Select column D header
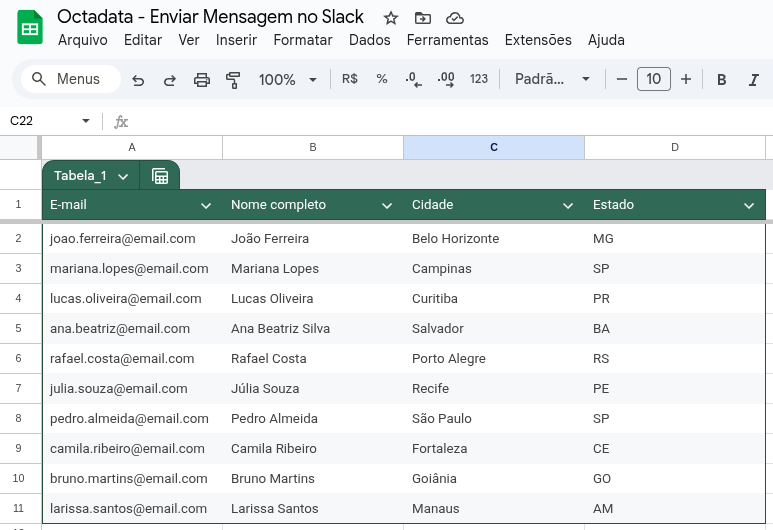The image size is (773, 530). point(674,147)
